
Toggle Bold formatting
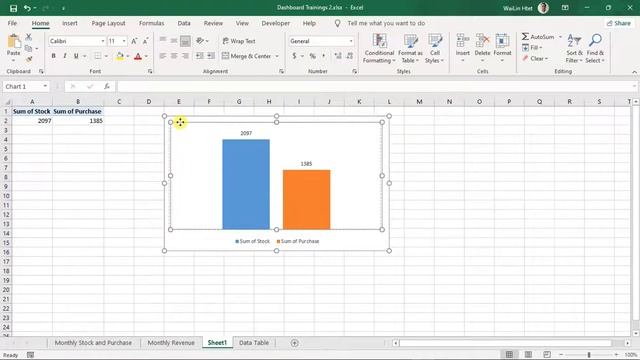[x=53, y=56]
